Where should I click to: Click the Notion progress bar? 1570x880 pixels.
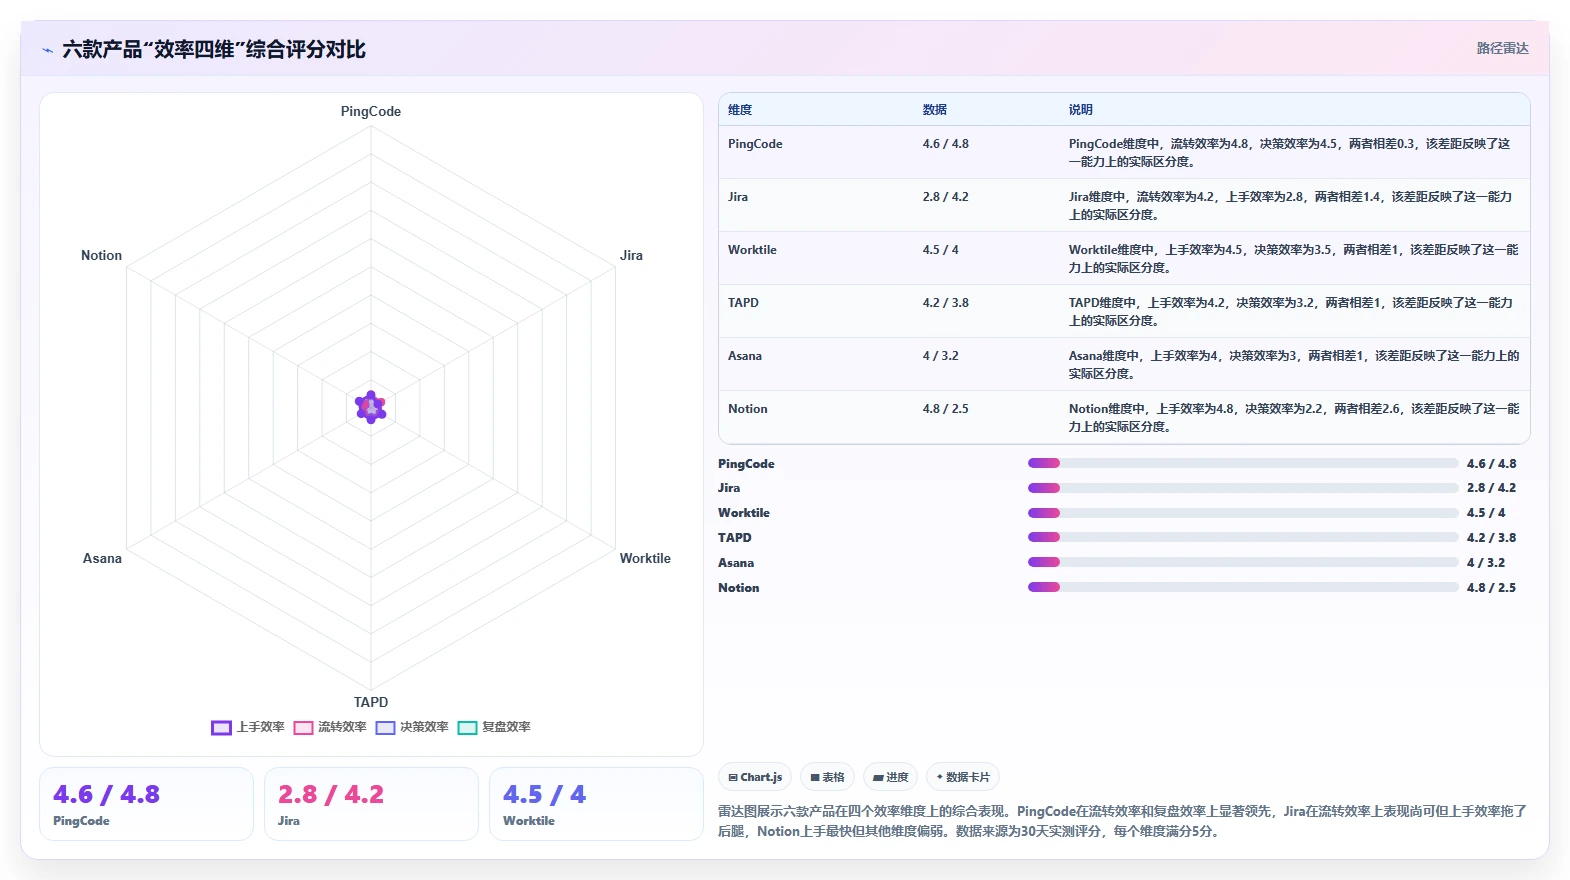click(1243, 587)
